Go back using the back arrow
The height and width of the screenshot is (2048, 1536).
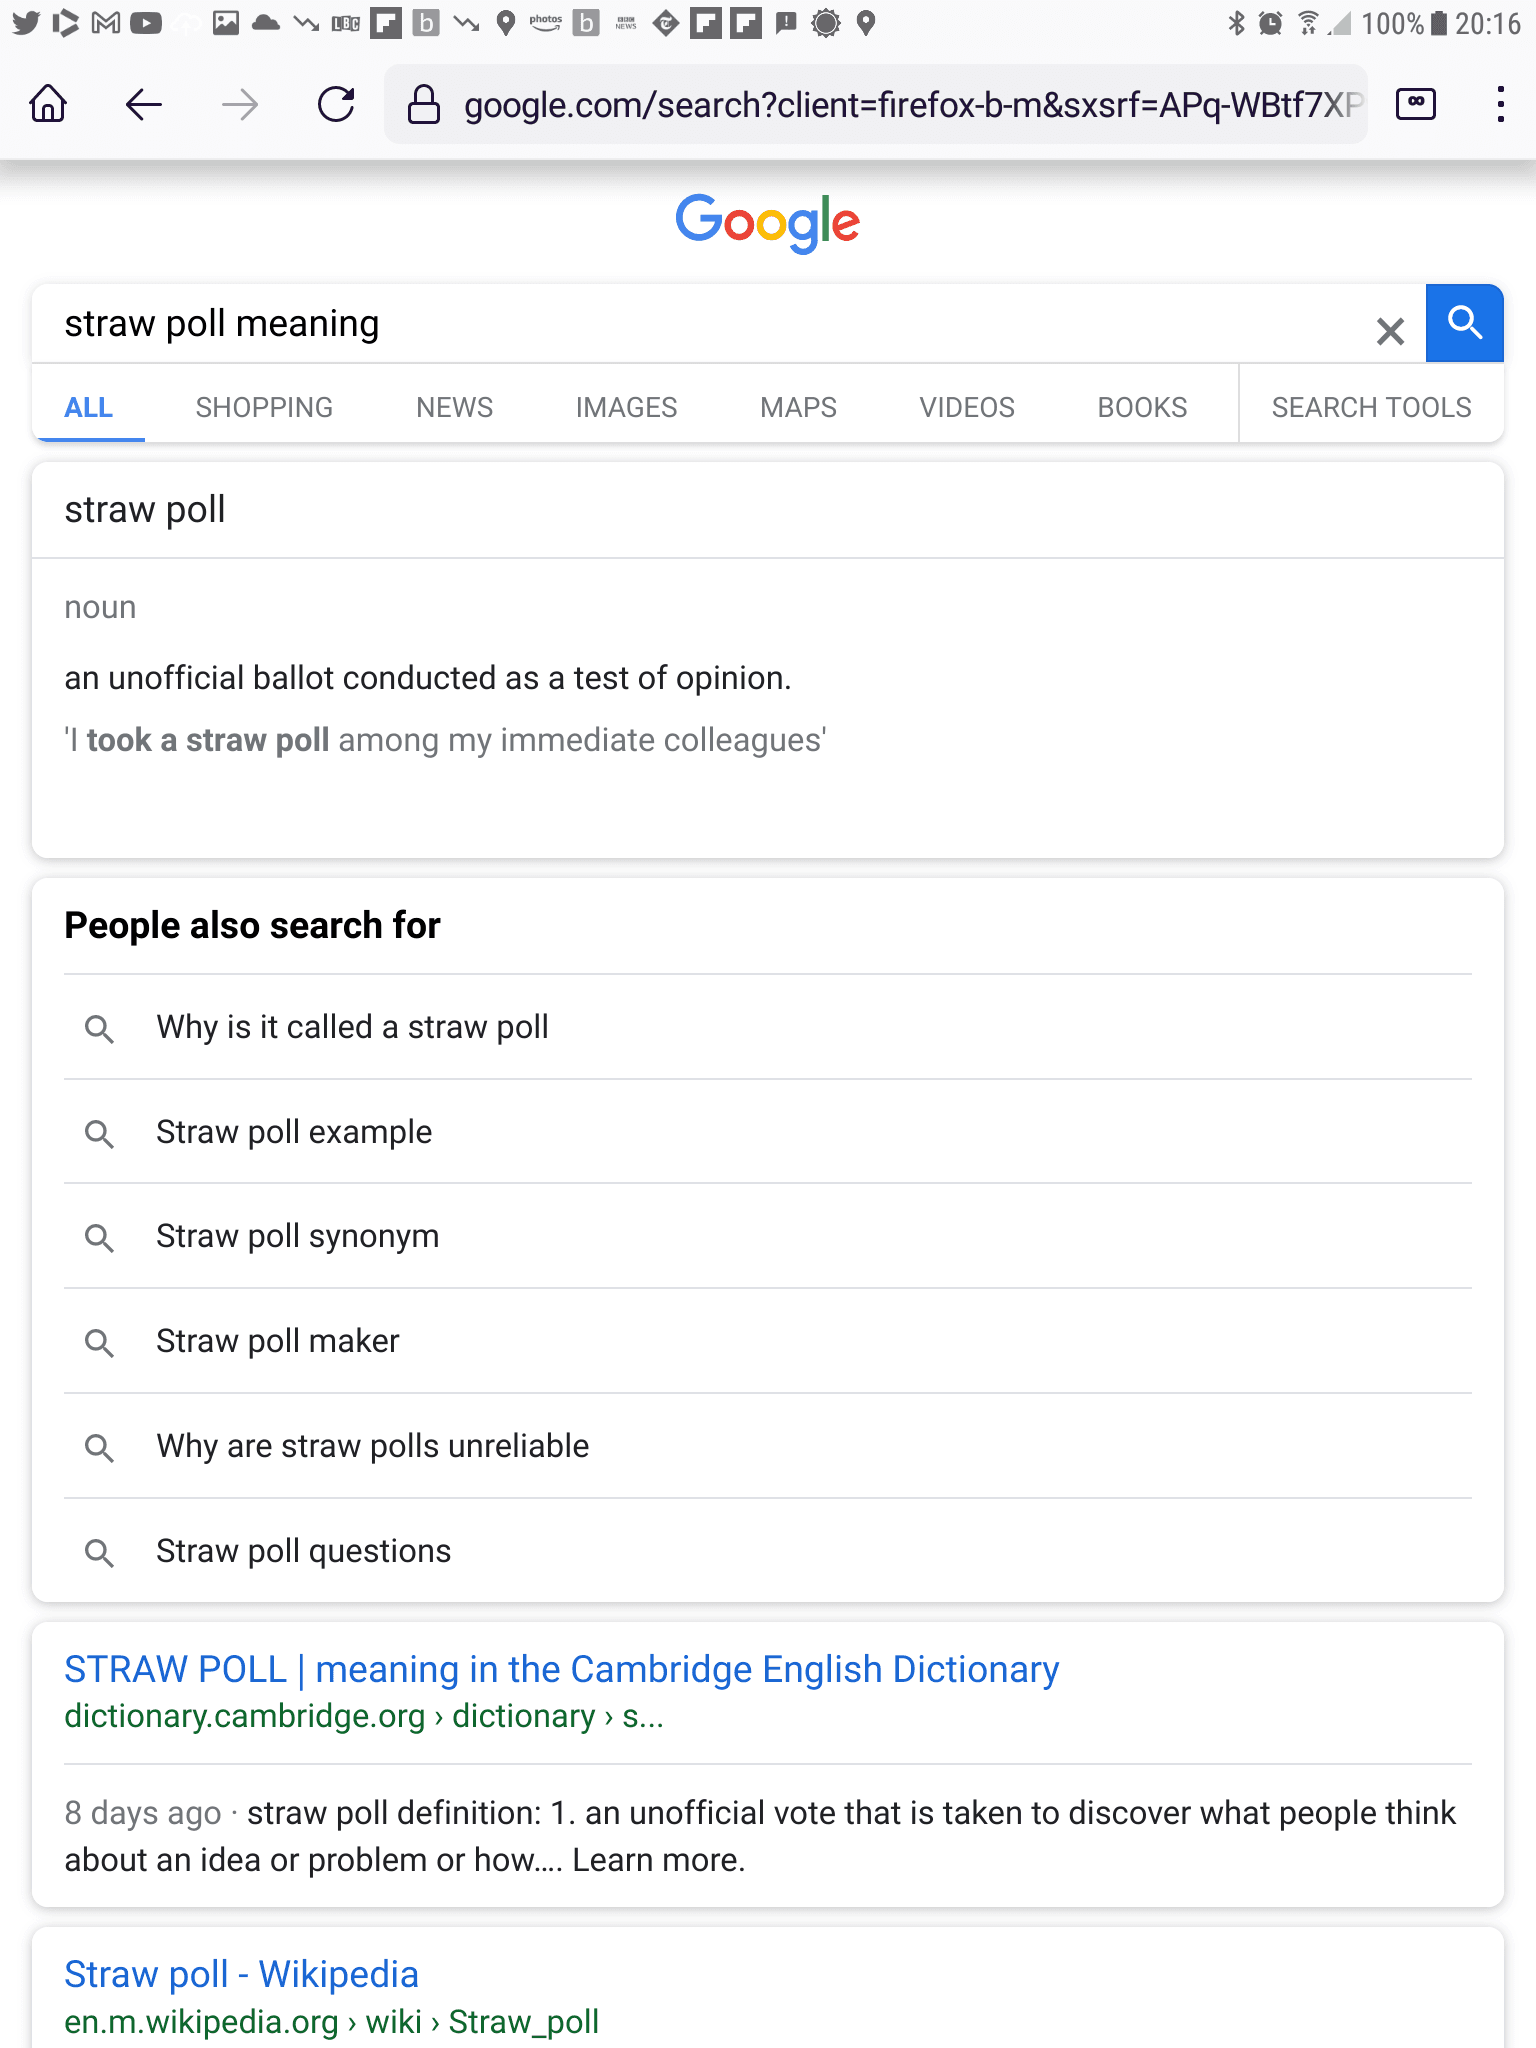coord(144,104)
